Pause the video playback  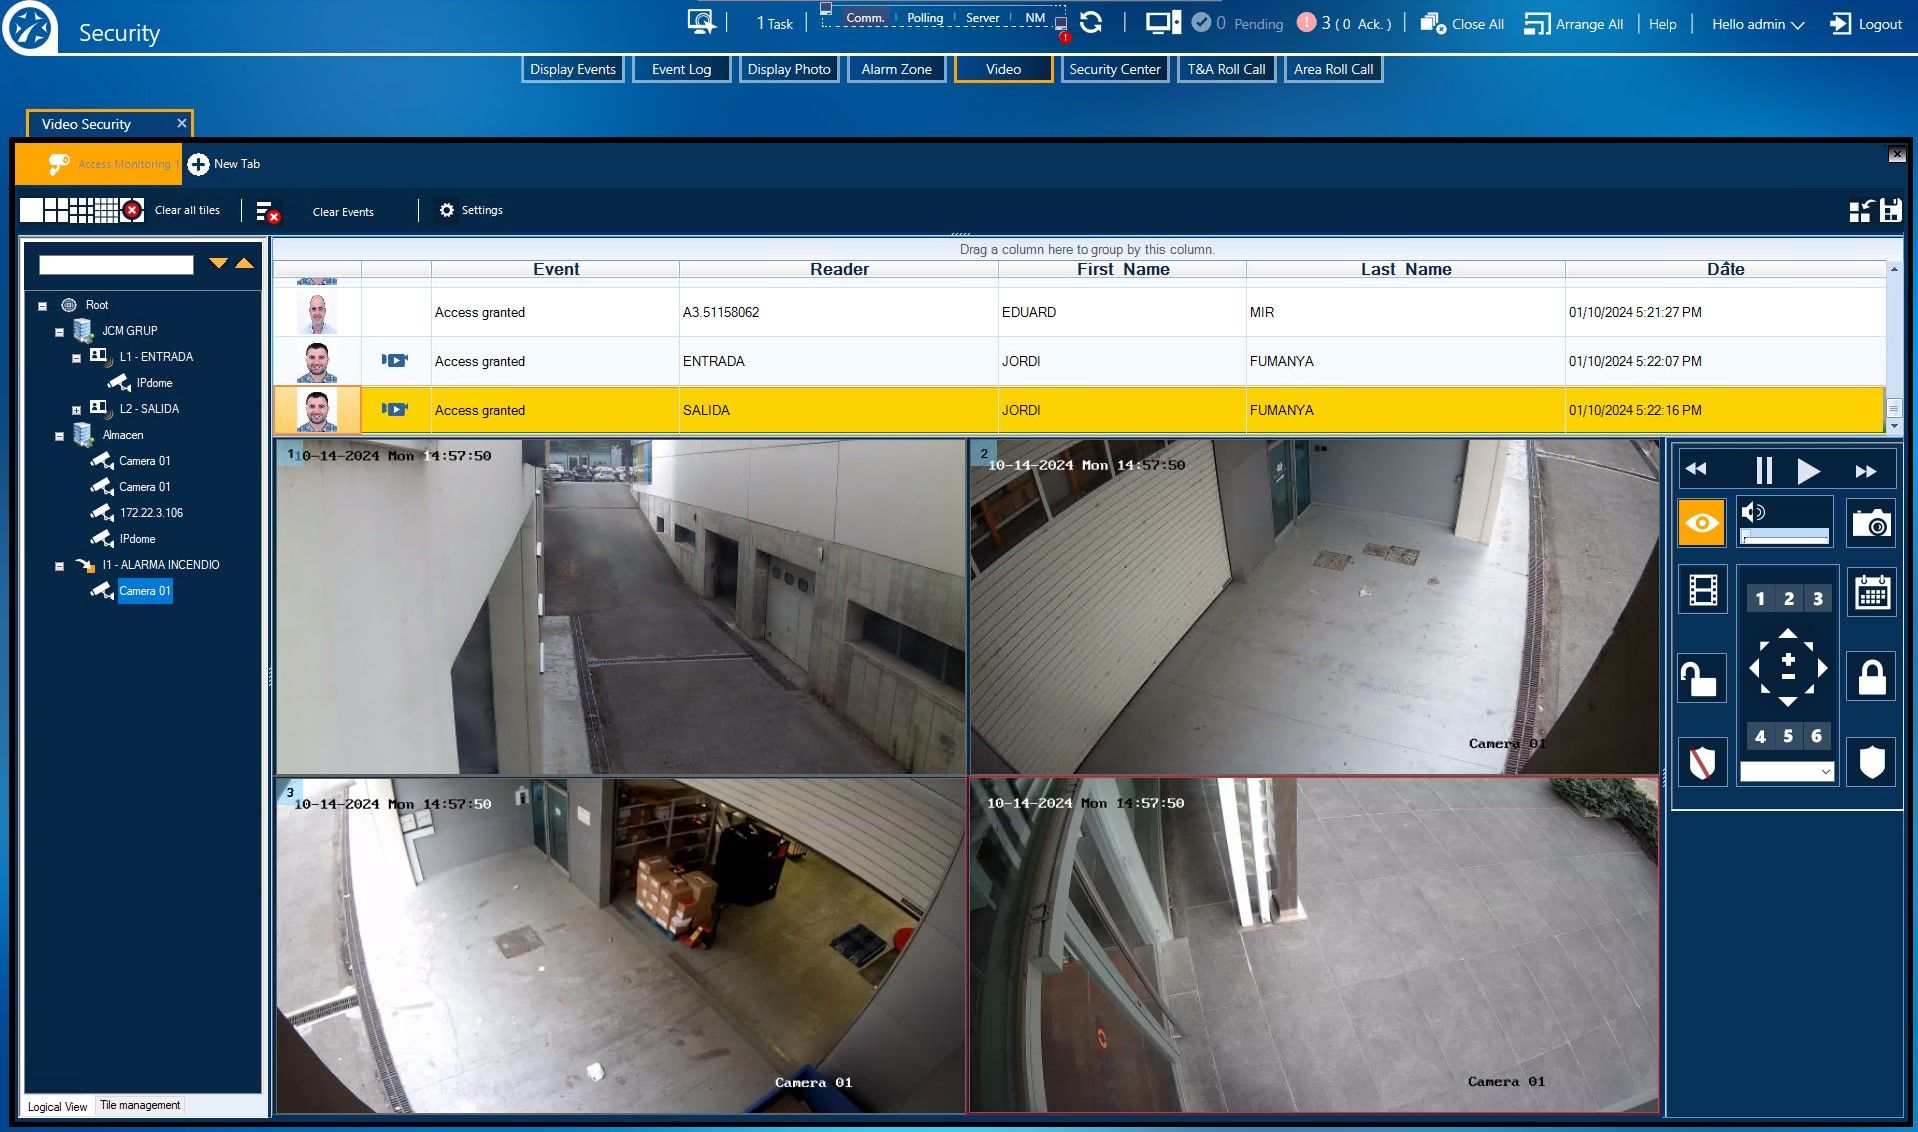[1763, 470]
